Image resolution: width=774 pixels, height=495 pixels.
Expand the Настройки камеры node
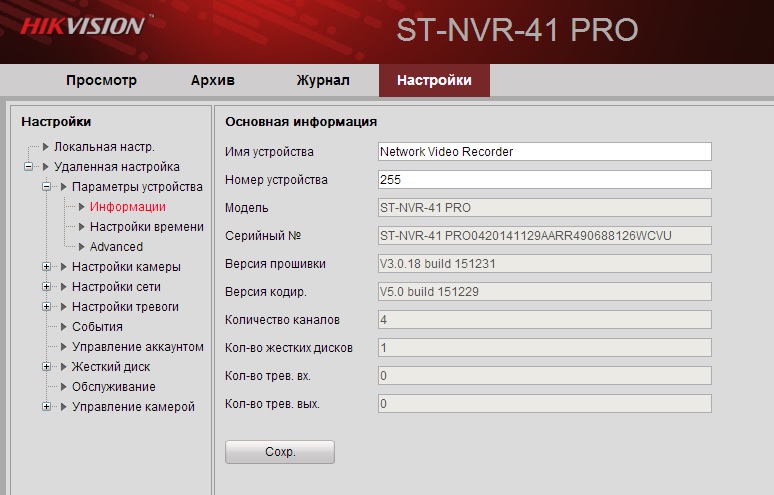(x=46, y=267)
